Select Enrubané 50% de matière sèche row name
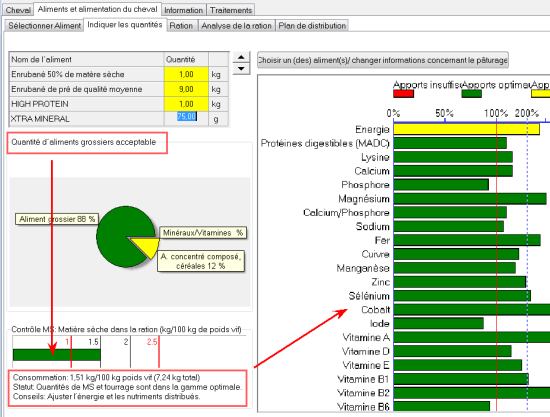 [86, 74]
